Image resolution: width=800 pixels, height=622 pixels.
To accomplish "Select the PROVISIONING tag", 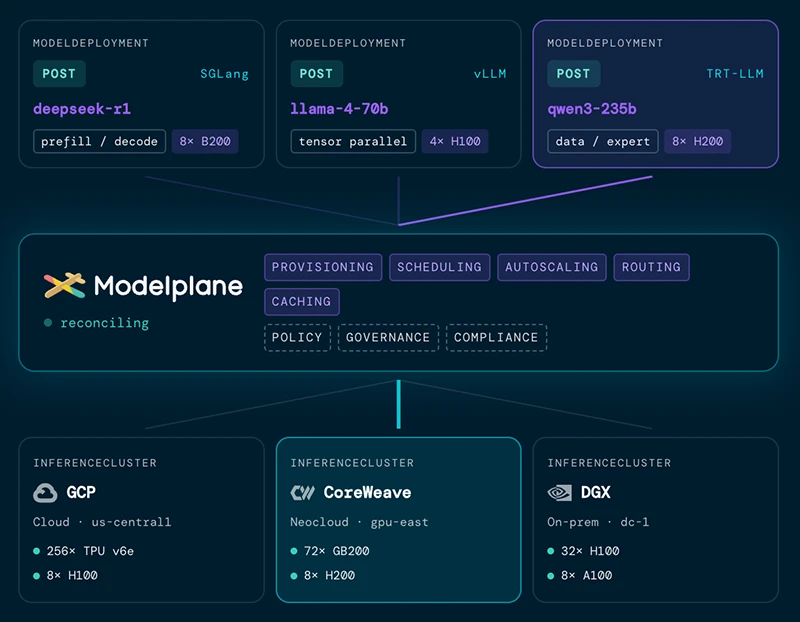I will coord(323,267).
